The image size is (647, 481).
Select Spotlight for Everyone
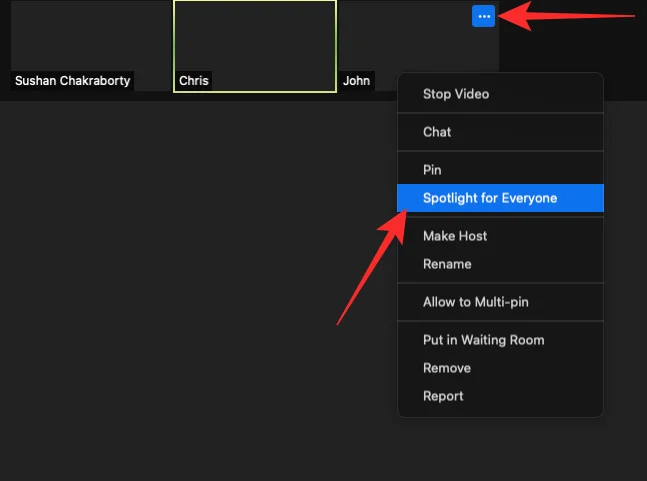click(490, 198)
